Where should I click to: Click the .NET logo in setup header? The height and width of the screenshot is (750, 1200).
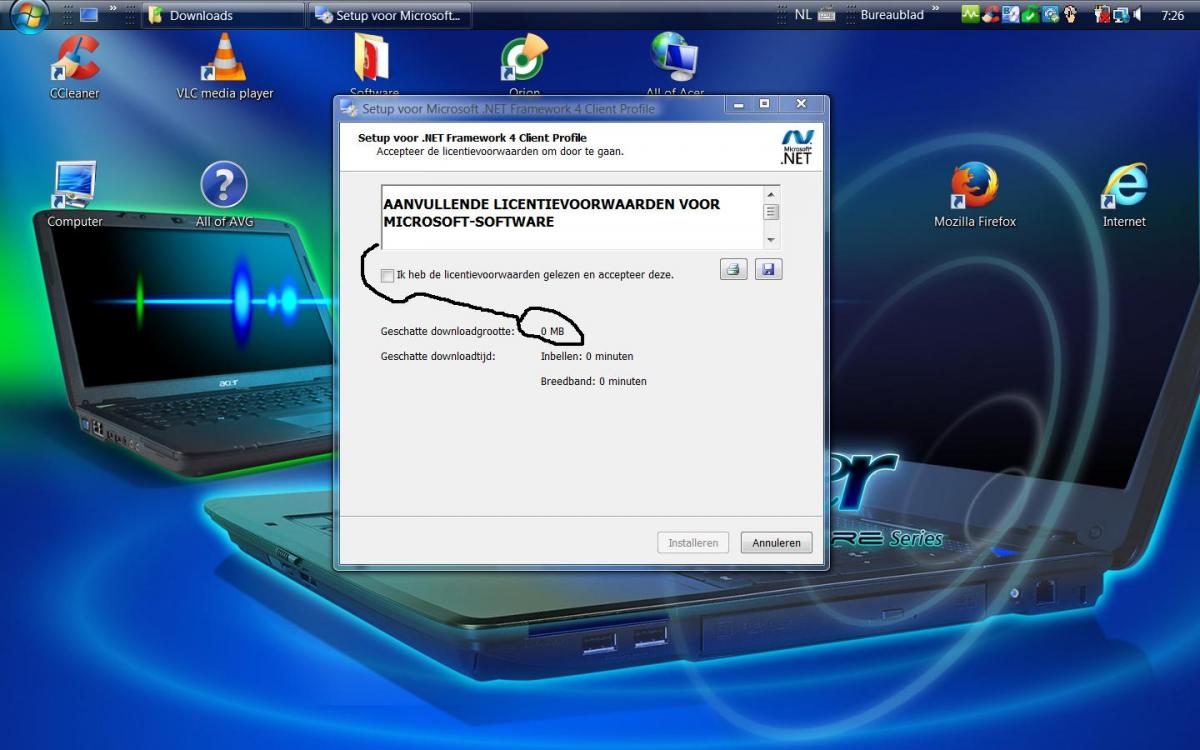(x=797, y=146)
